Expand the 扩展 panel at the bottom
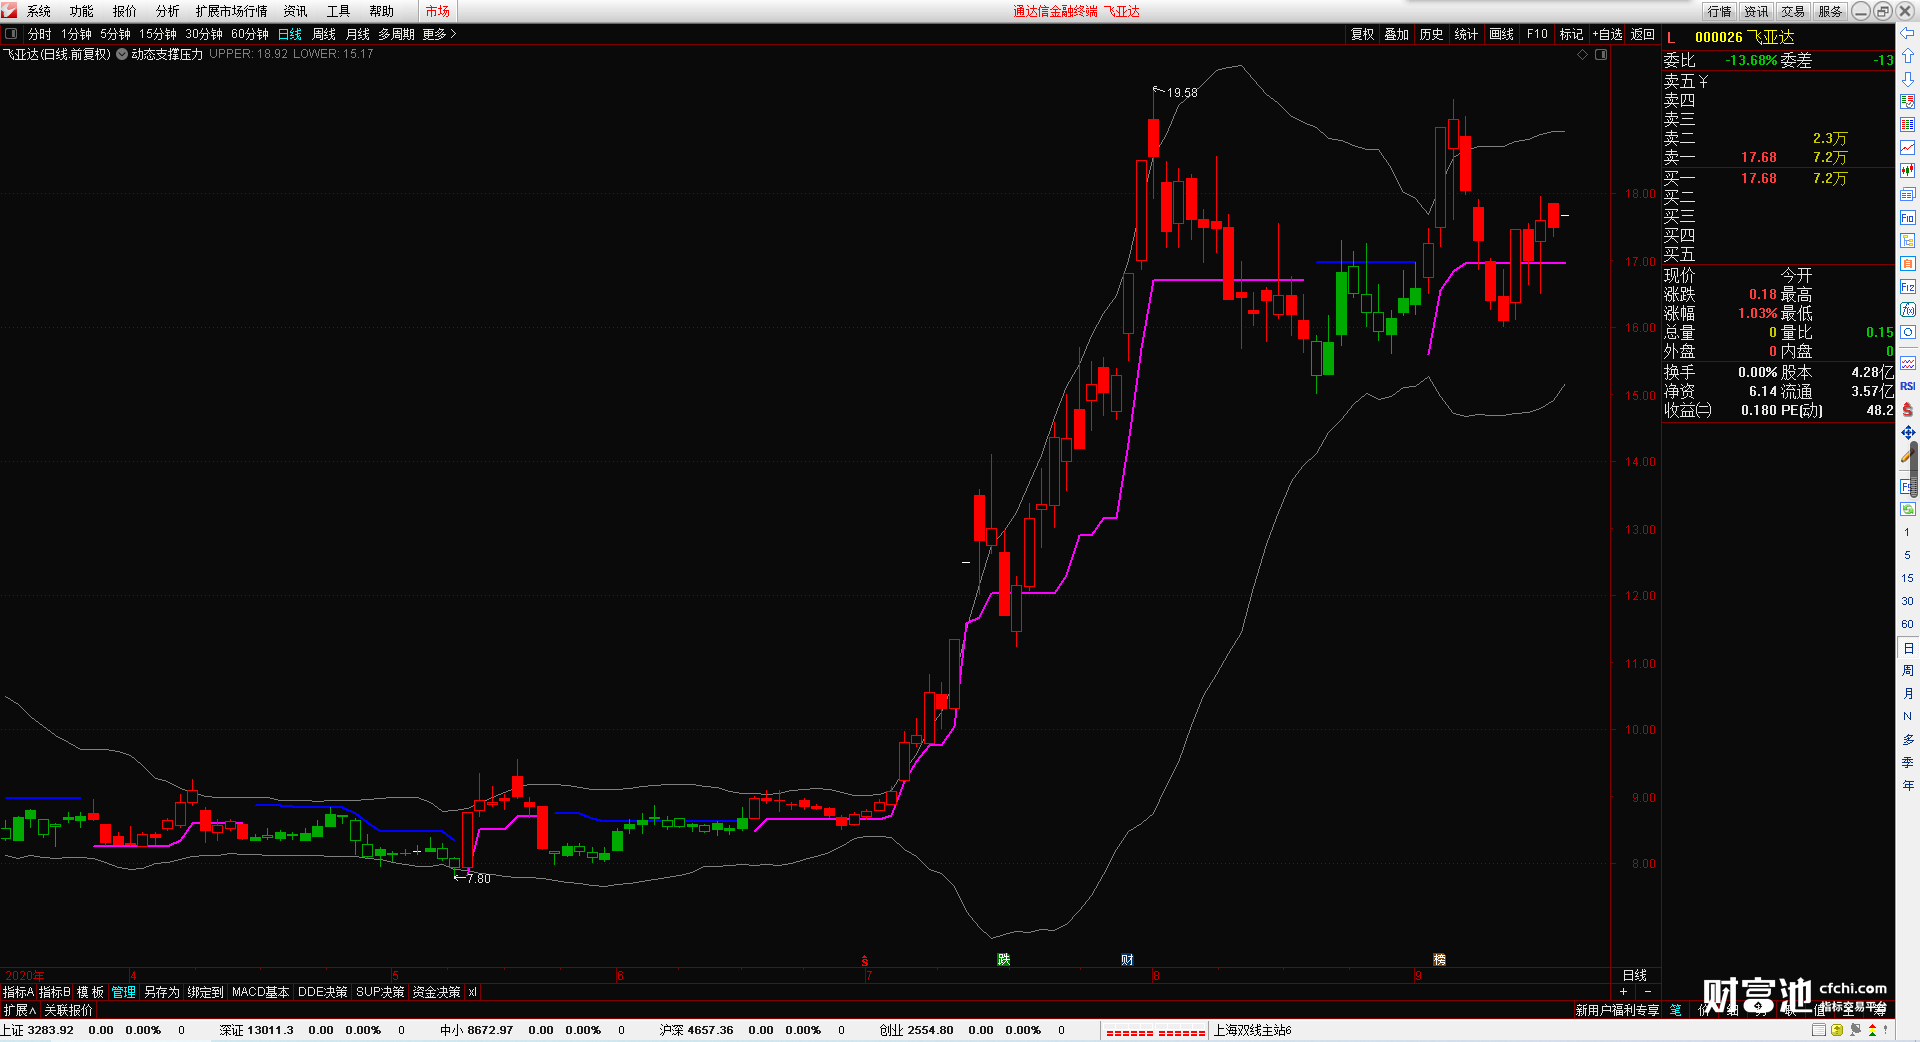Viewport: 1920px width, 1042px height. [x=20, y=1010]
